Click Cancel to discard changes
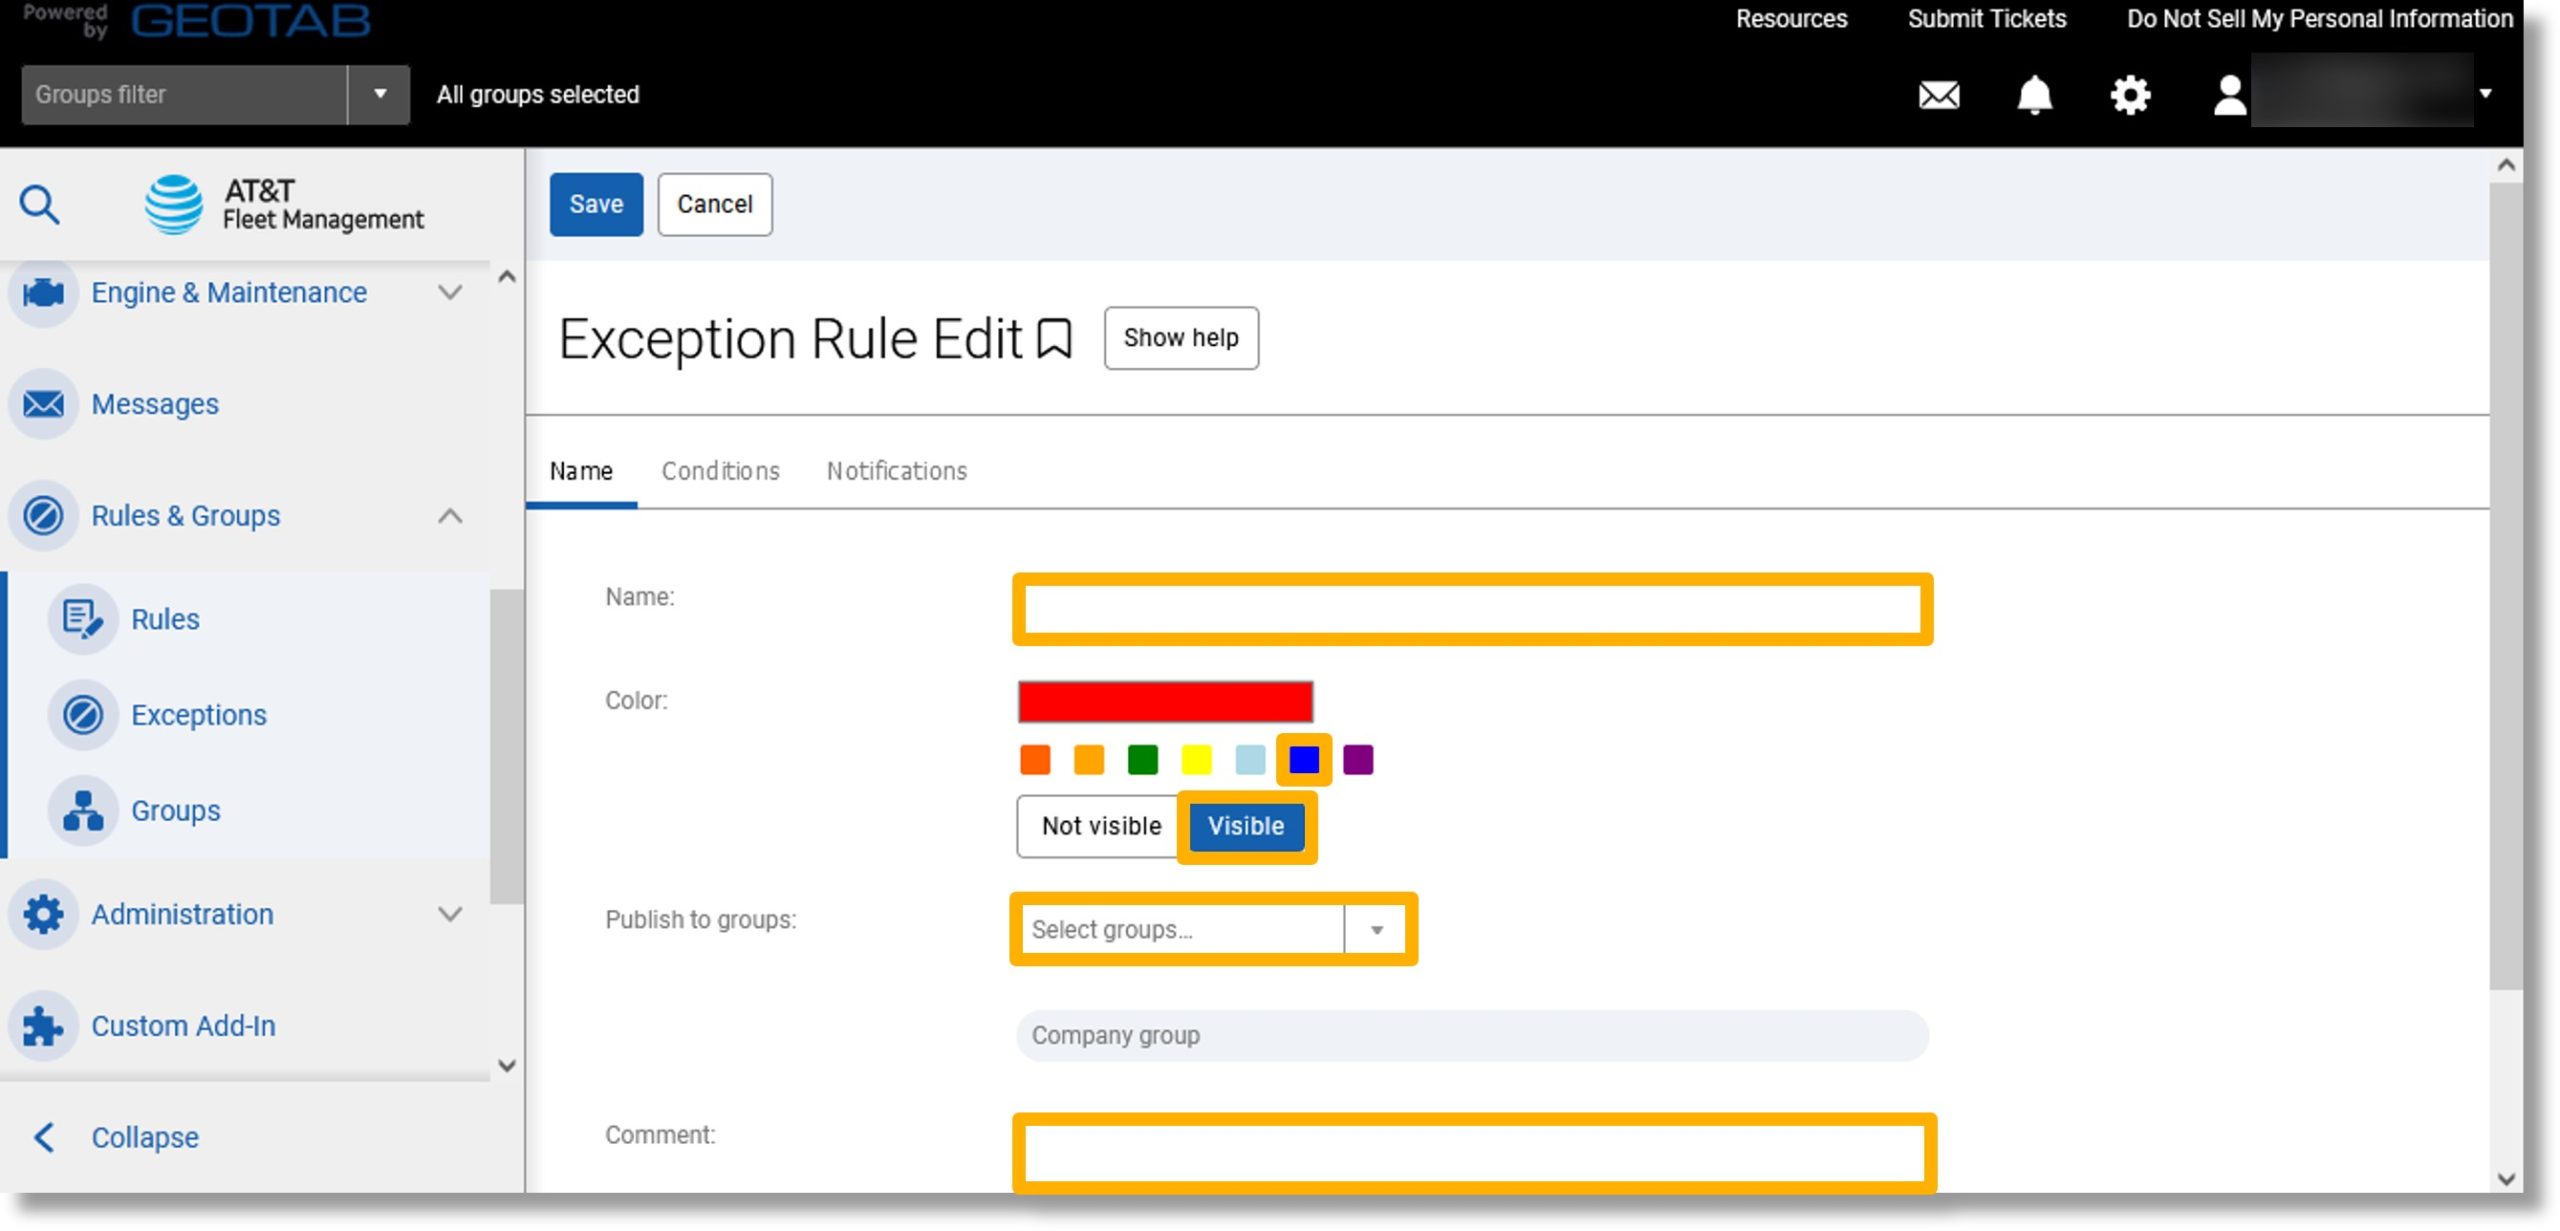This screenshot has width=2560, height=1231. coord(715,202)
